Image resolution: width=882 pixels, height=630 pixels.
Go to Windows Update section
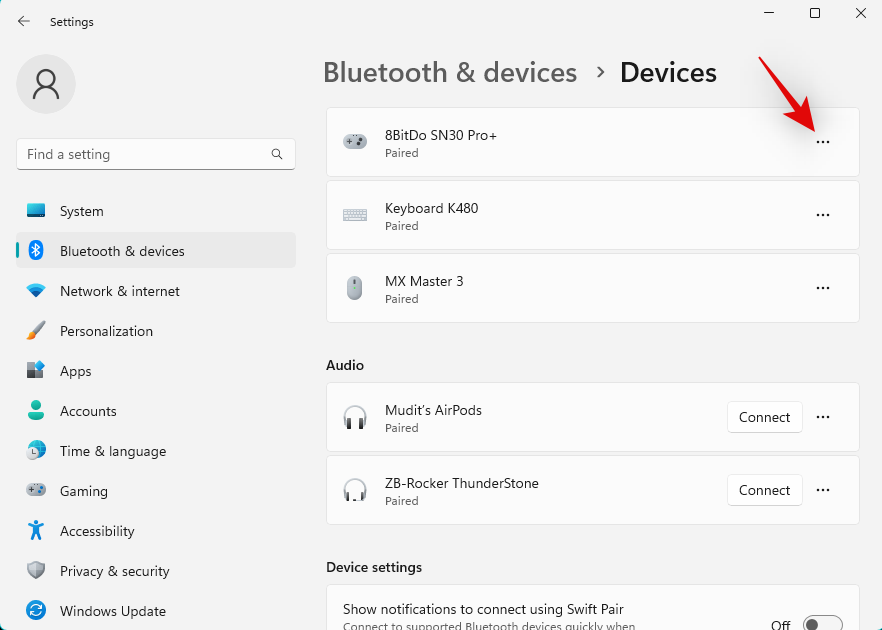[x=113, y=611]
